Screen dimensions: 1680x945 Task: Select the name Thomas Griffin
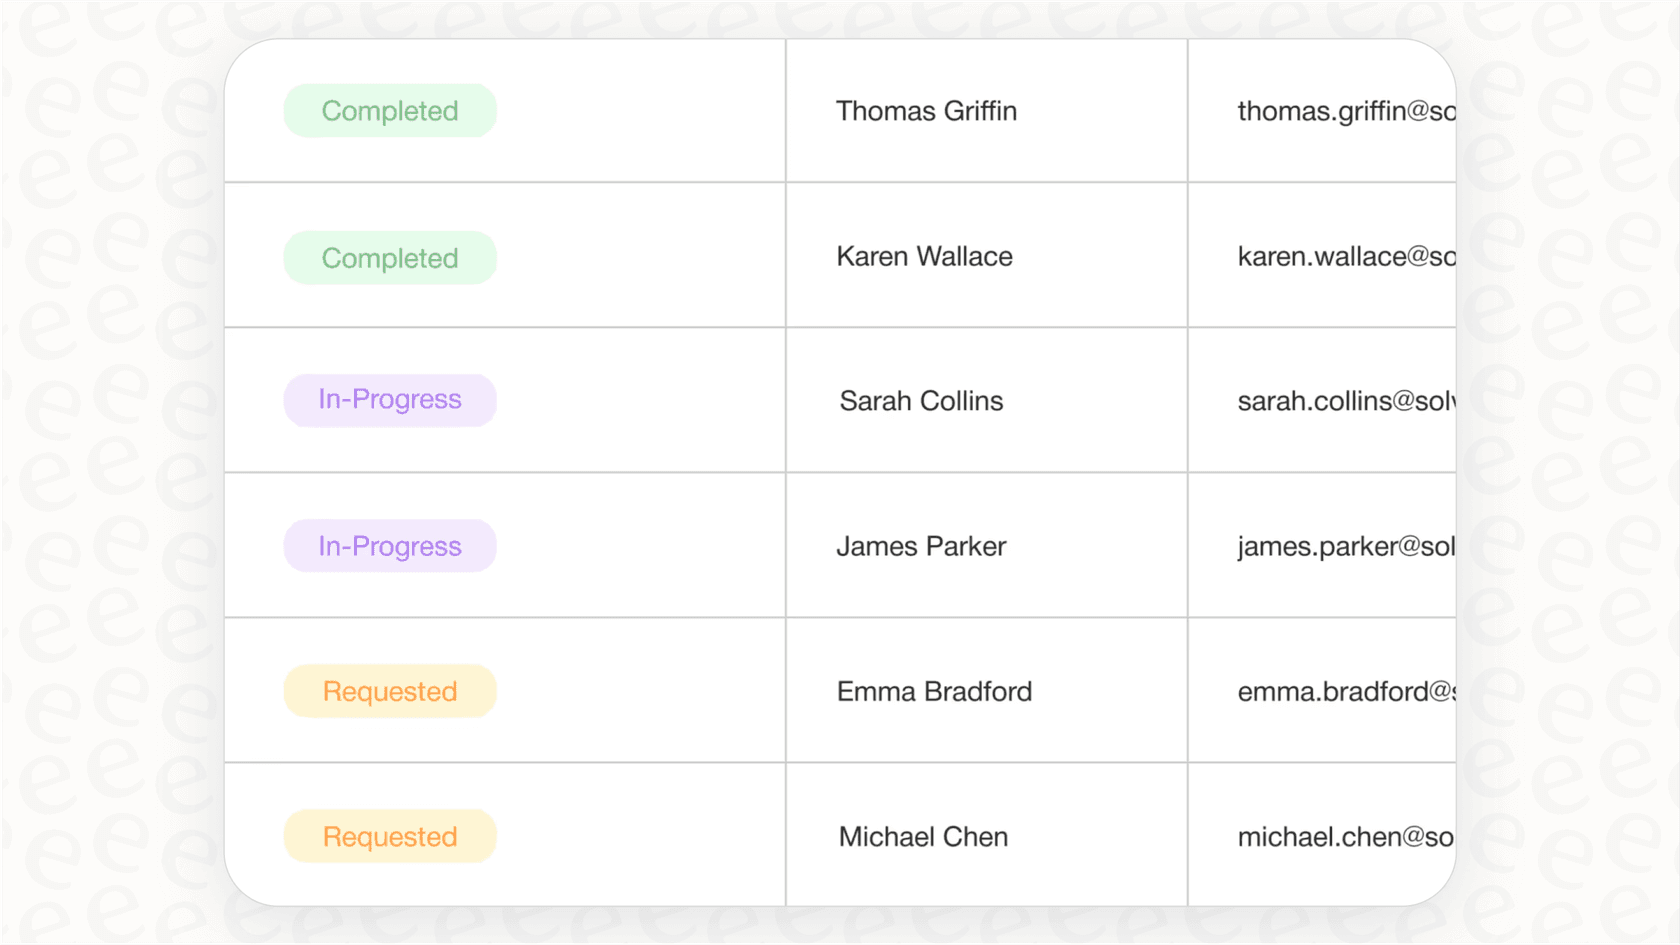(926, 111)
